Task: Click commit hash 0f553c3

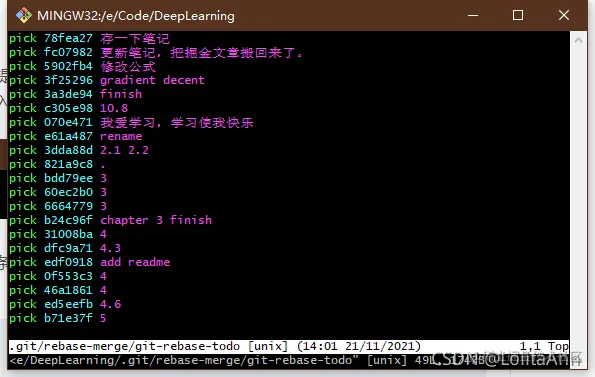Action: tap(68, 276)
